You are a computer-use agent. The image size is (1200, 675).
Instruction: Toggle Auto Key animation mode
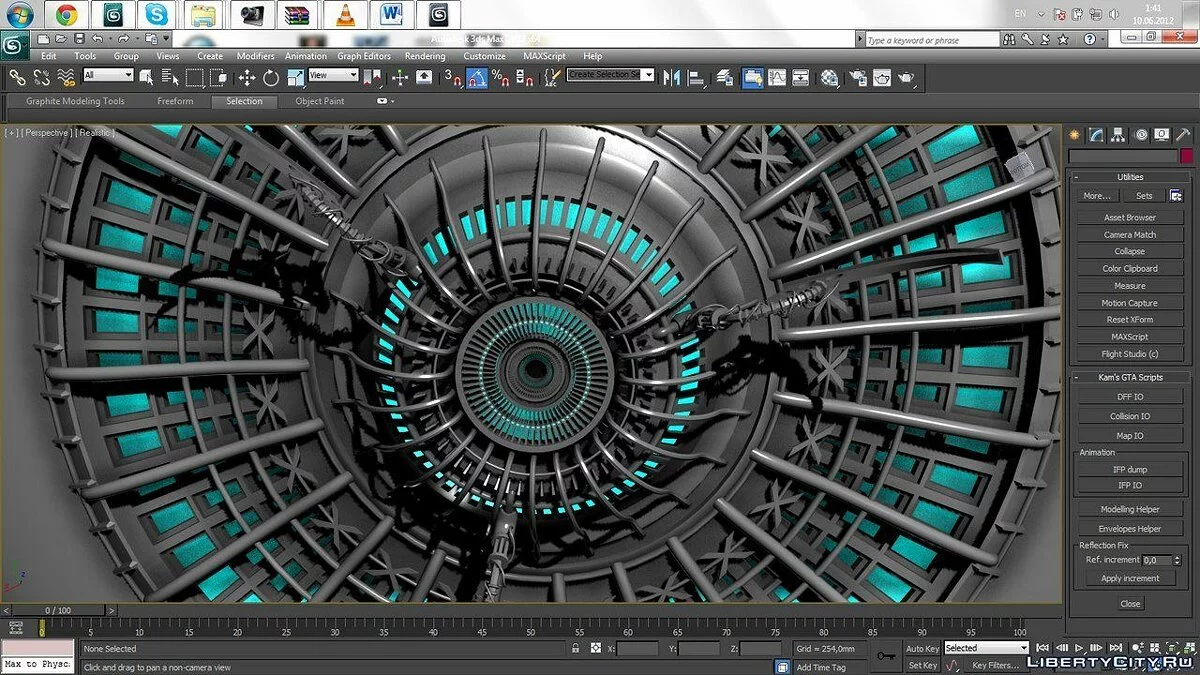(x=922, y=648)
